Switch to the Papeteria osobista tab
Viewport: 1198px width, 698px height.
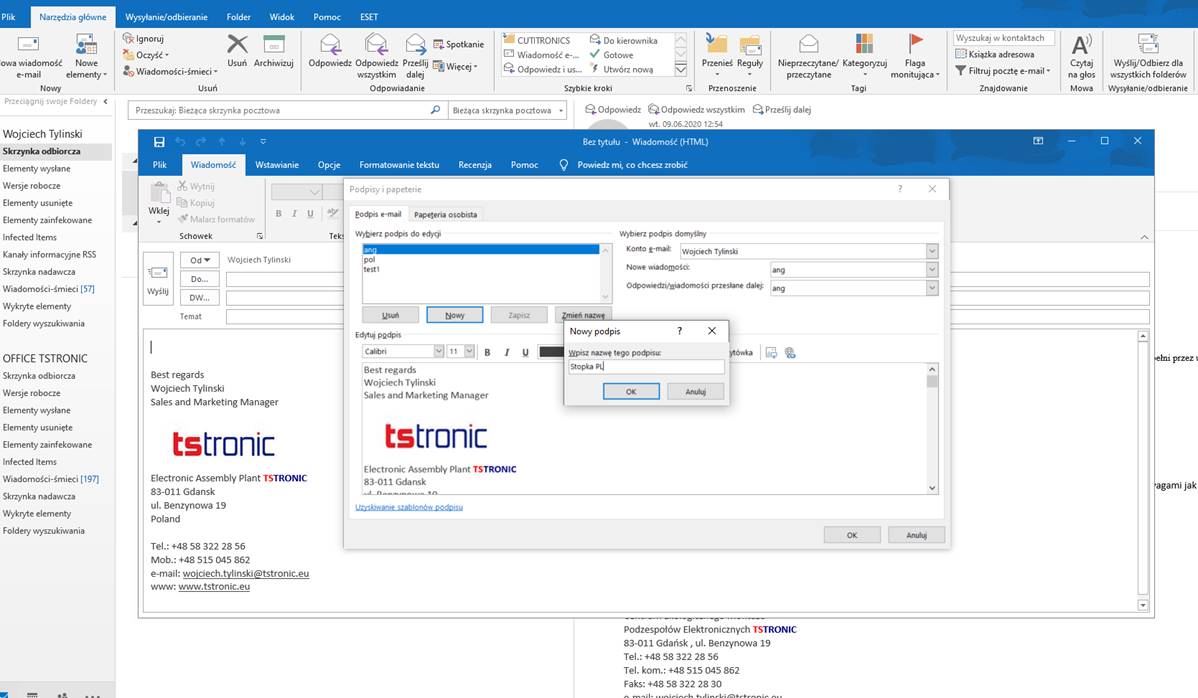[445, 214]
